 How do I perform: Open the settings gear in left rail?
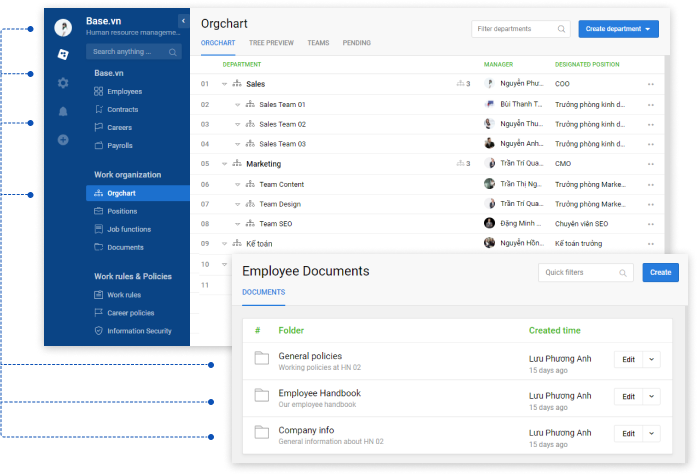(63, 83)
